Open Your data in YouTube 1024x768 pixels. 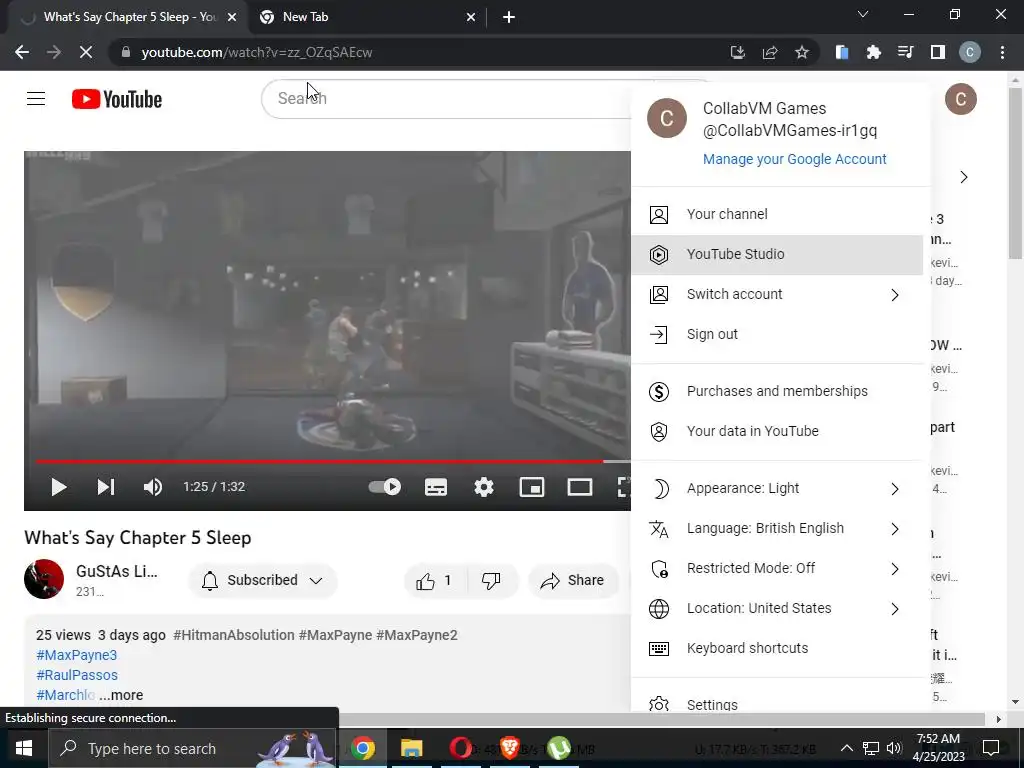[777, 431]
